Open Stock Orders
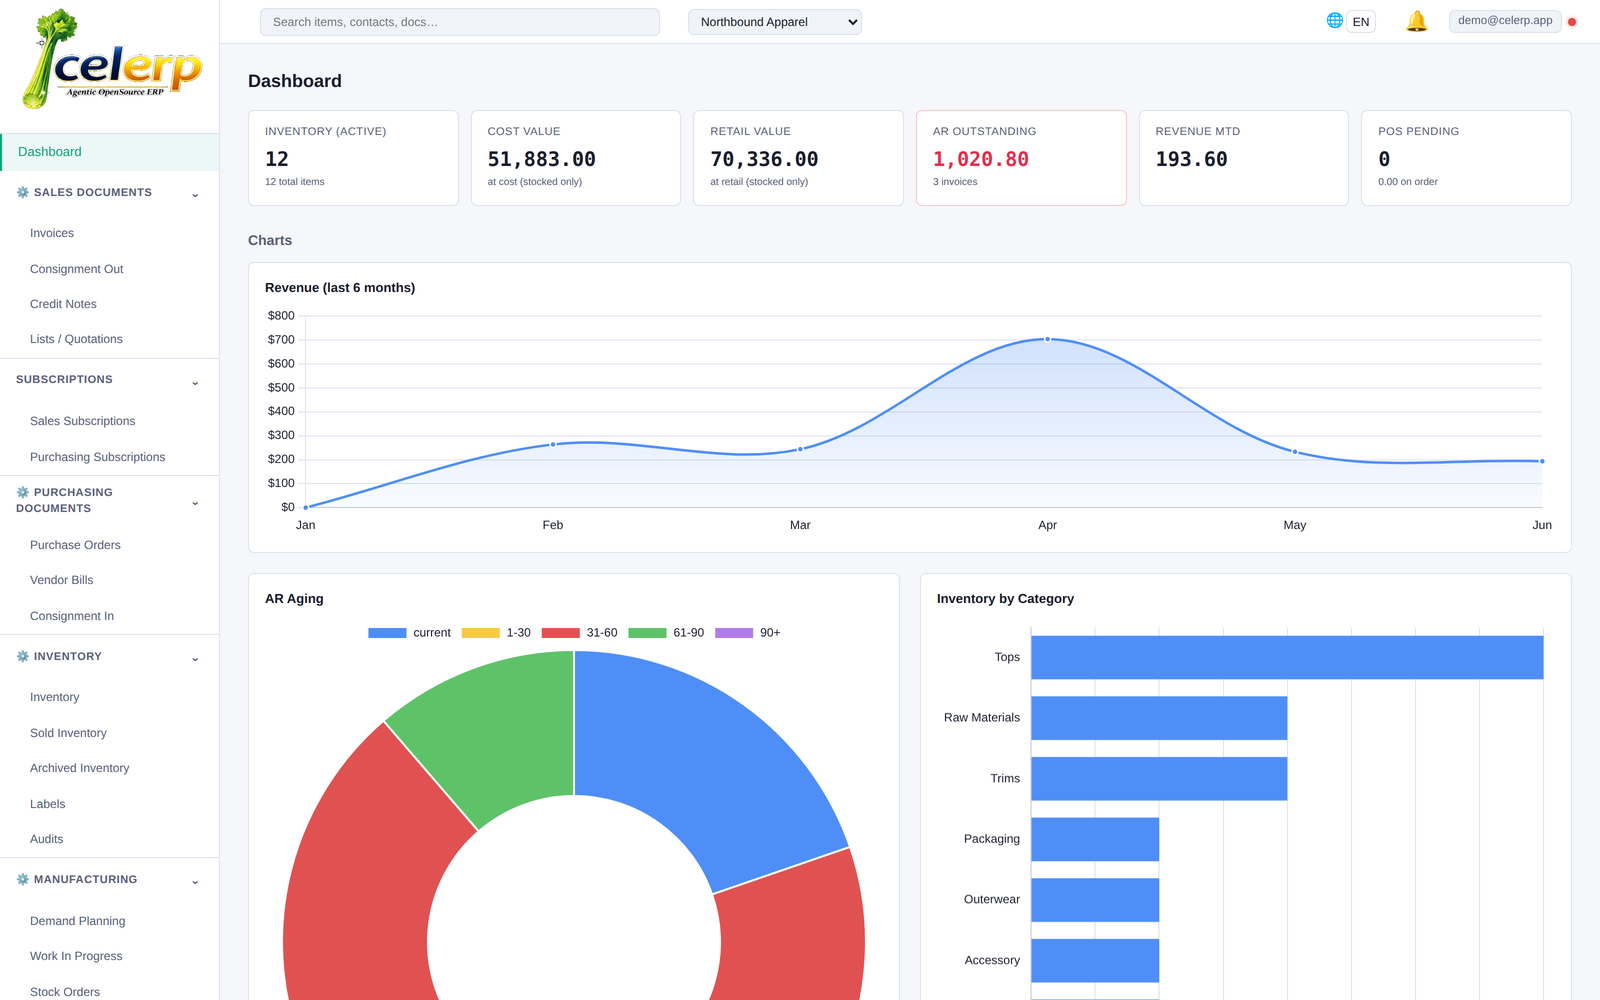 pos(65,992)
